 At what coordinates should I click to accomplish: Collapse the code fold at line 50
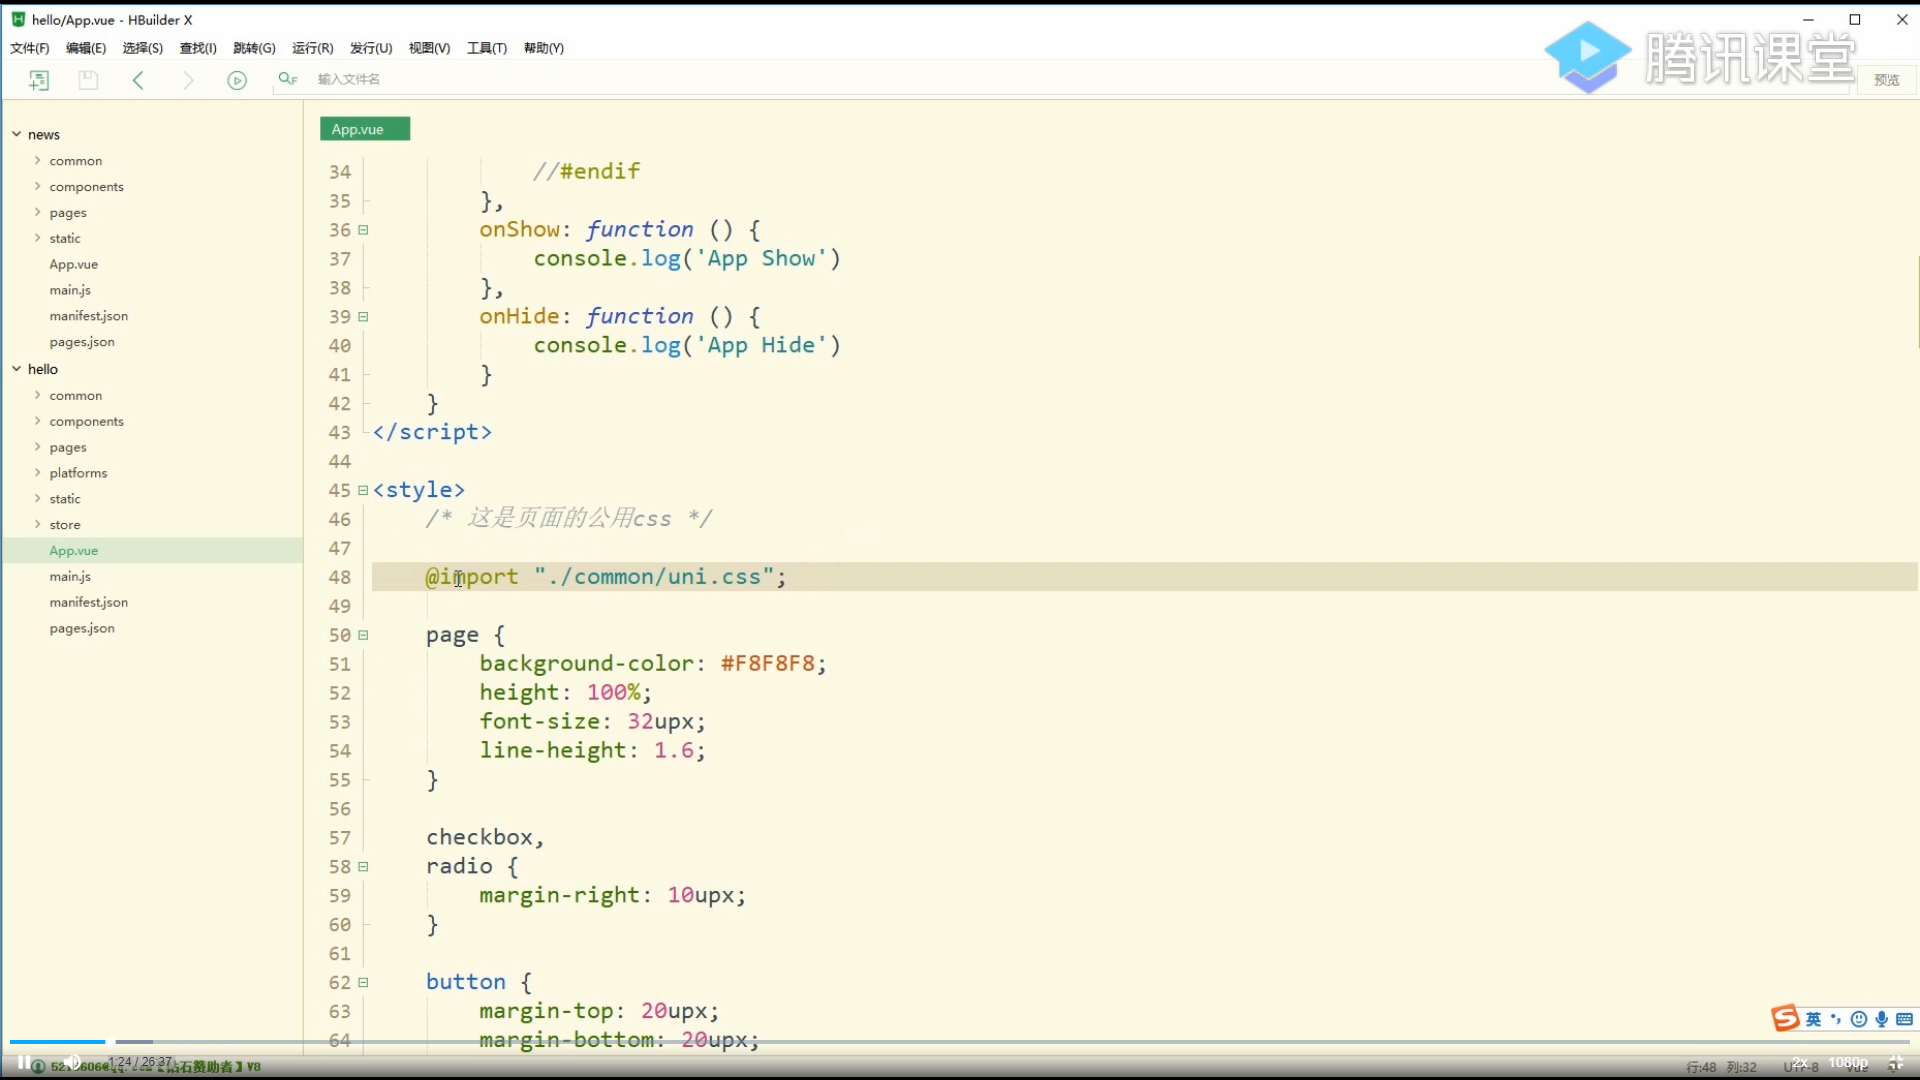[363, 635]
